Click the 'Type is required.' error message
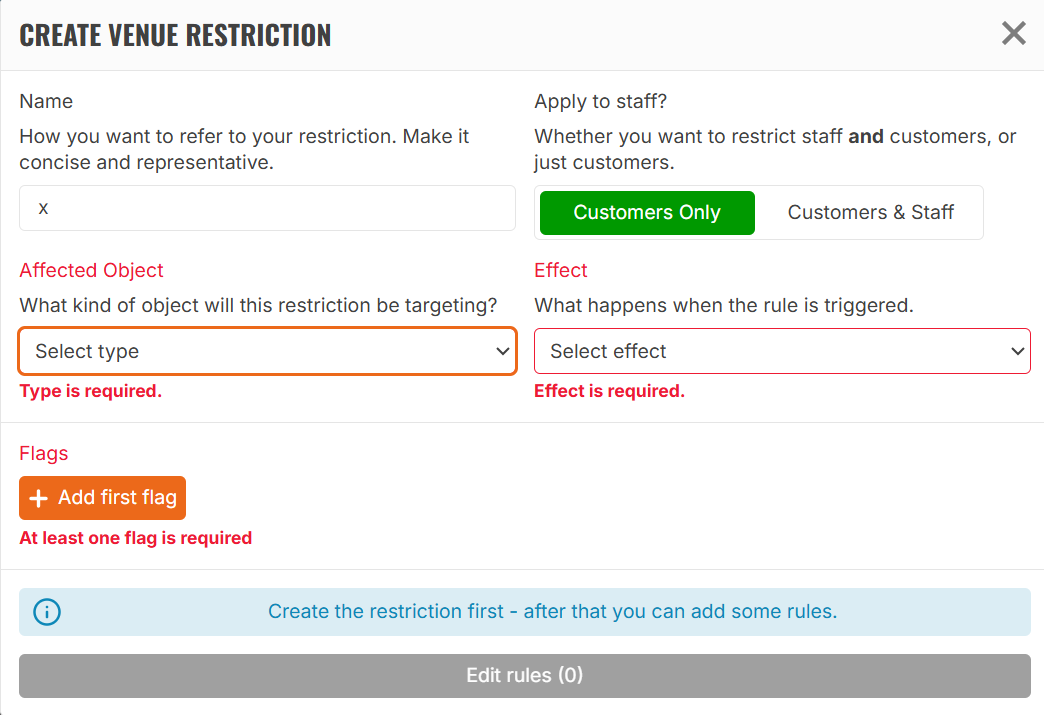1044x715 pixels. pyautogui.click(x=91, y=391)
